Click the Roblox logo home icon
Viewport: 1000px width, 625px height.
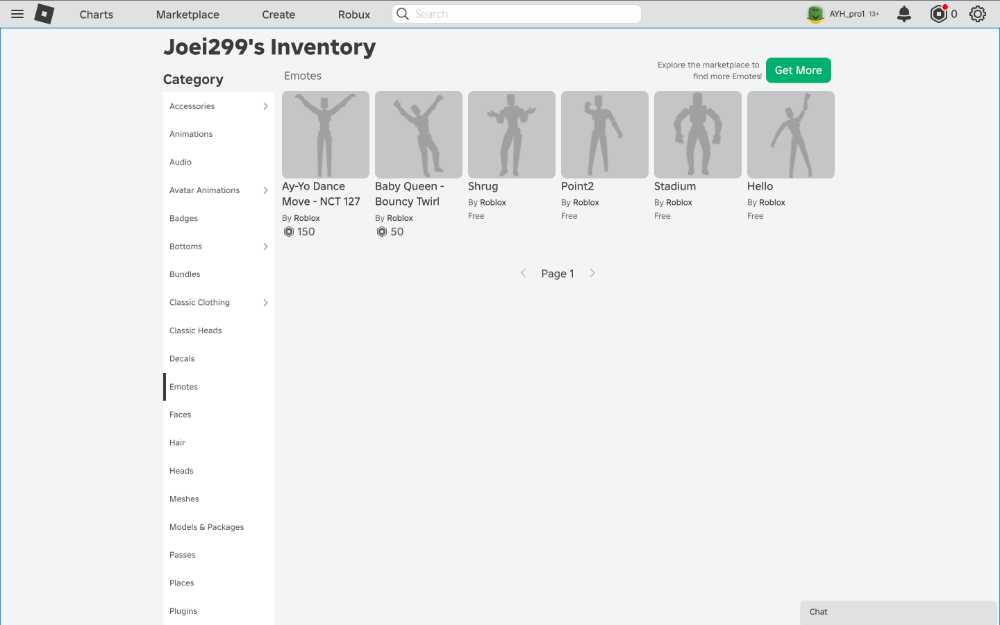coord(44,14)
